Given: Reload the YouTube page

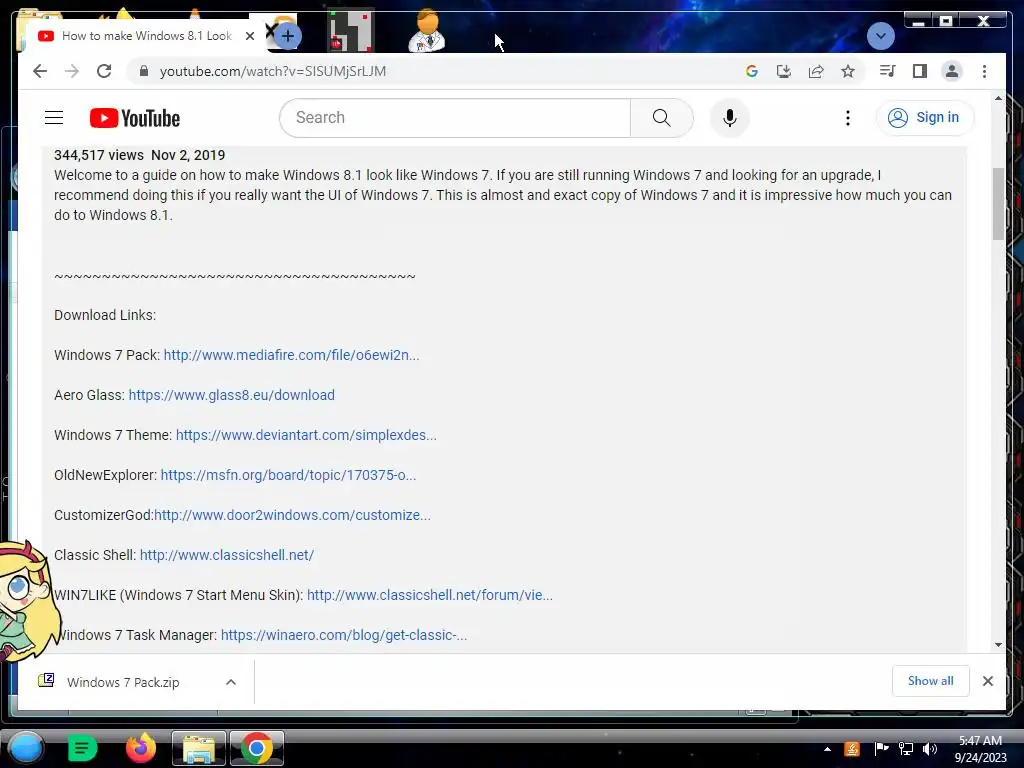Looking at the screenshot, I should click(104, 71).
